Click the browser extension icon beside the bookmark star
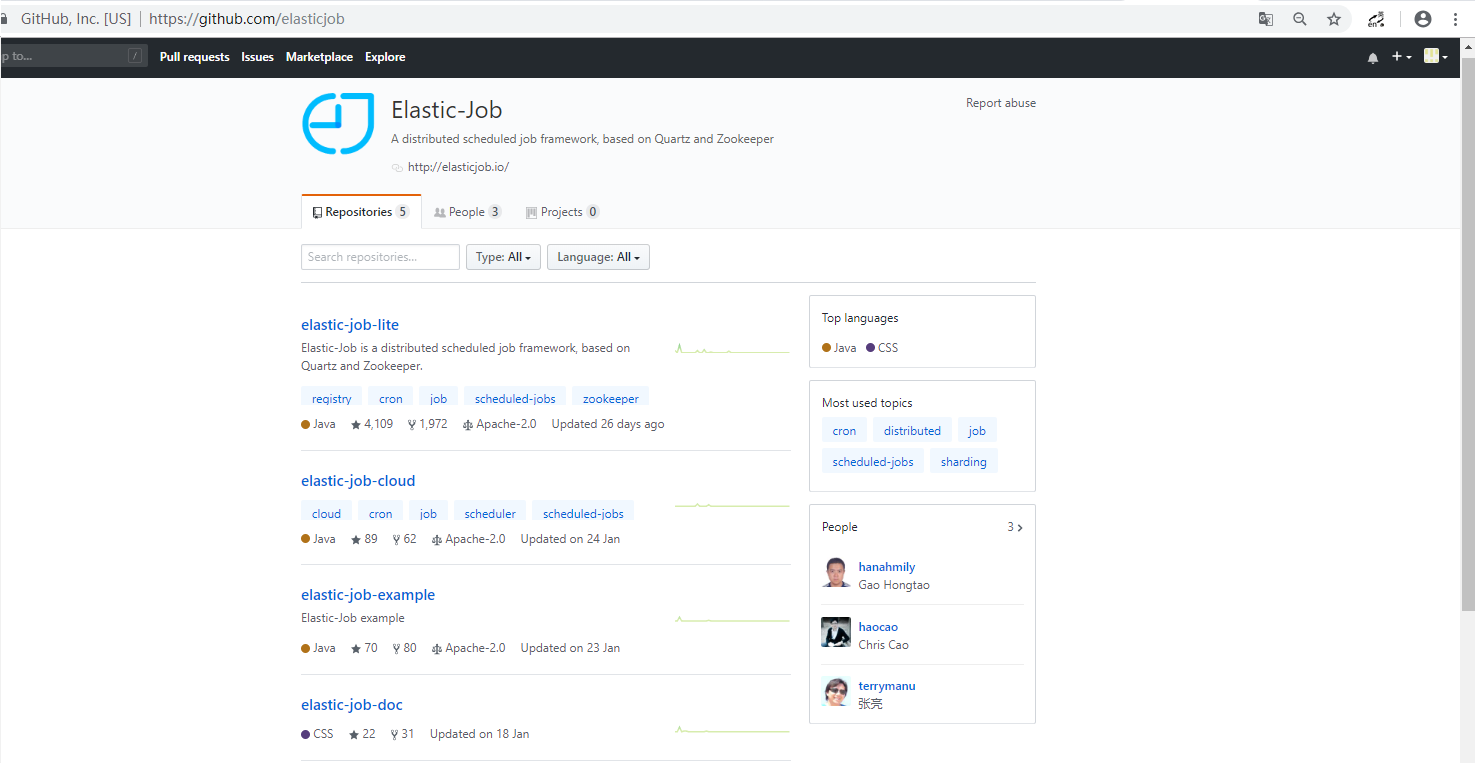This screenshot has width=1475, height=763. (1377, 19)
